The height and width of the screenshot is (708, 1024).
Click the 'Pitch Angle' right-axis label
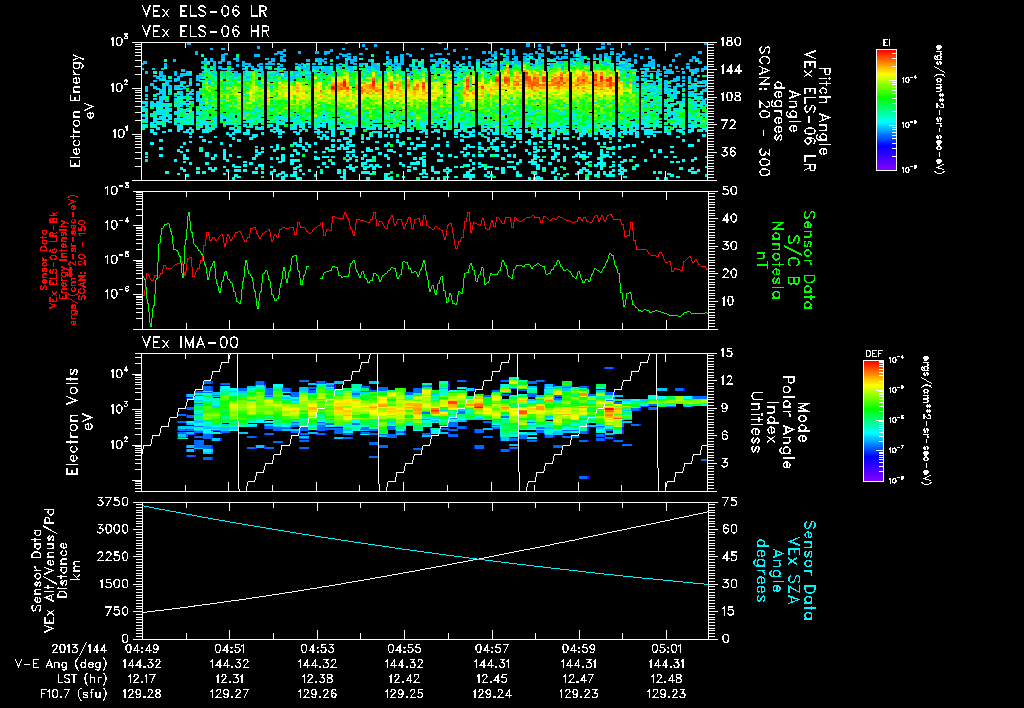pyautogui.click(x=824, y=111)
